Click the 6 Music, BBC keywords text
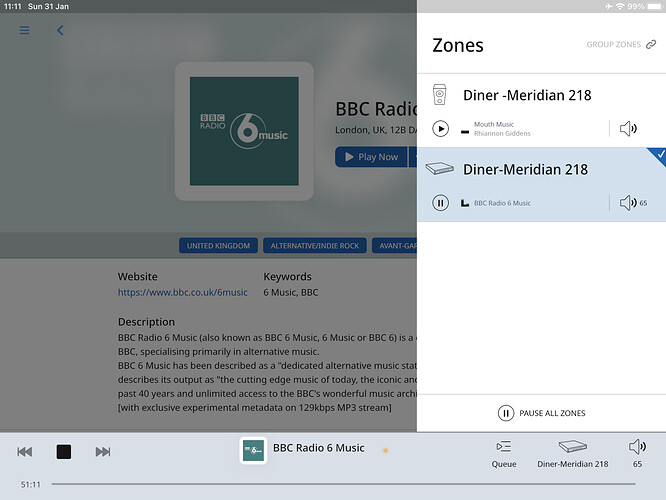The image size is (666, 500). coord(291,292)
